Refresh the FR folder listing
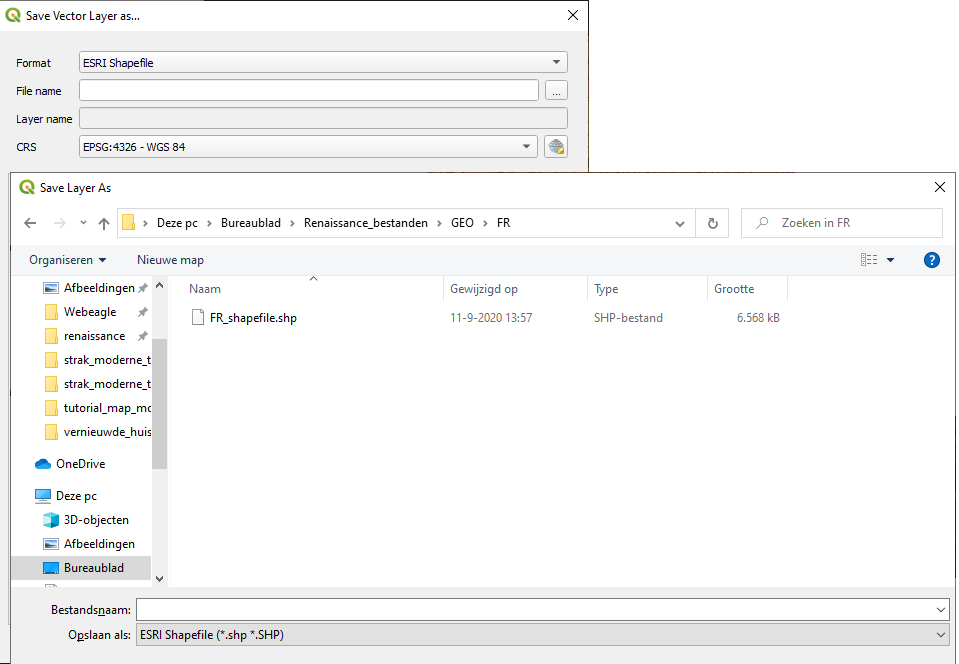 (x=712, y=223)
